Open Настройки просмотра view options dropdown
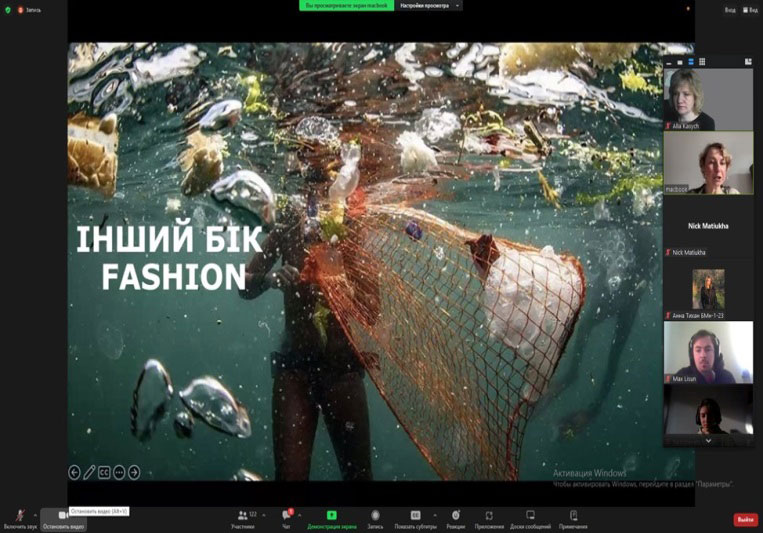763x533 pixels. (429, 6)
